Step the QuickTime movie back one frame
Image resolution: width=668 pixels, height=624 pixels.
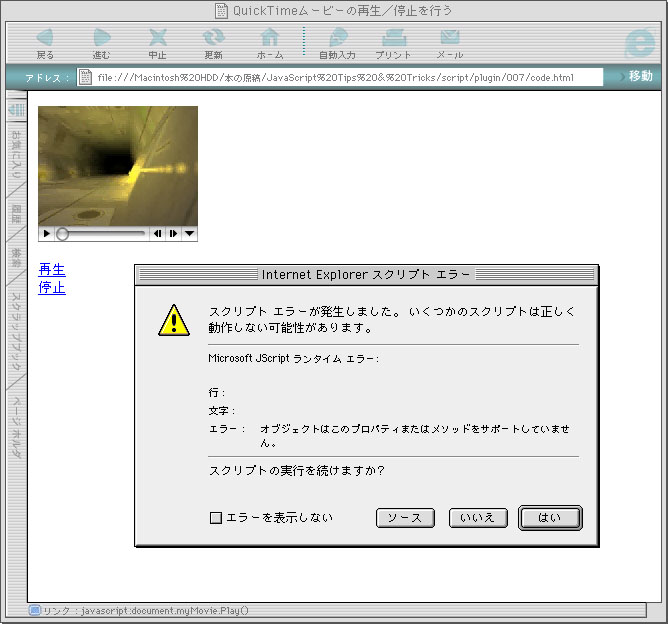tap(157, 233)
